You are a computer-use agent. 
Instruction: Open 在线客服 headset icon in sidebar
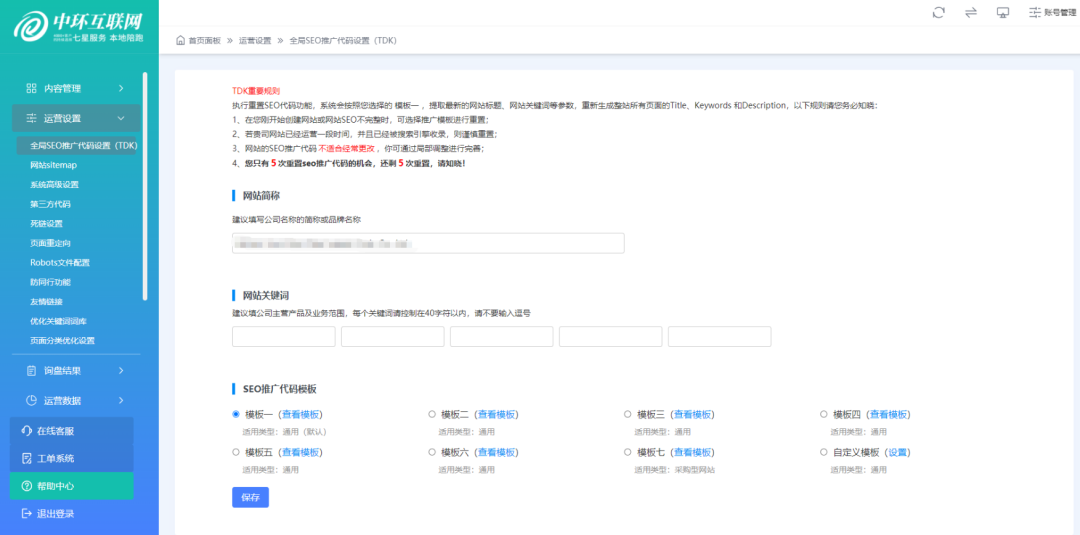(x=28, y=431)
